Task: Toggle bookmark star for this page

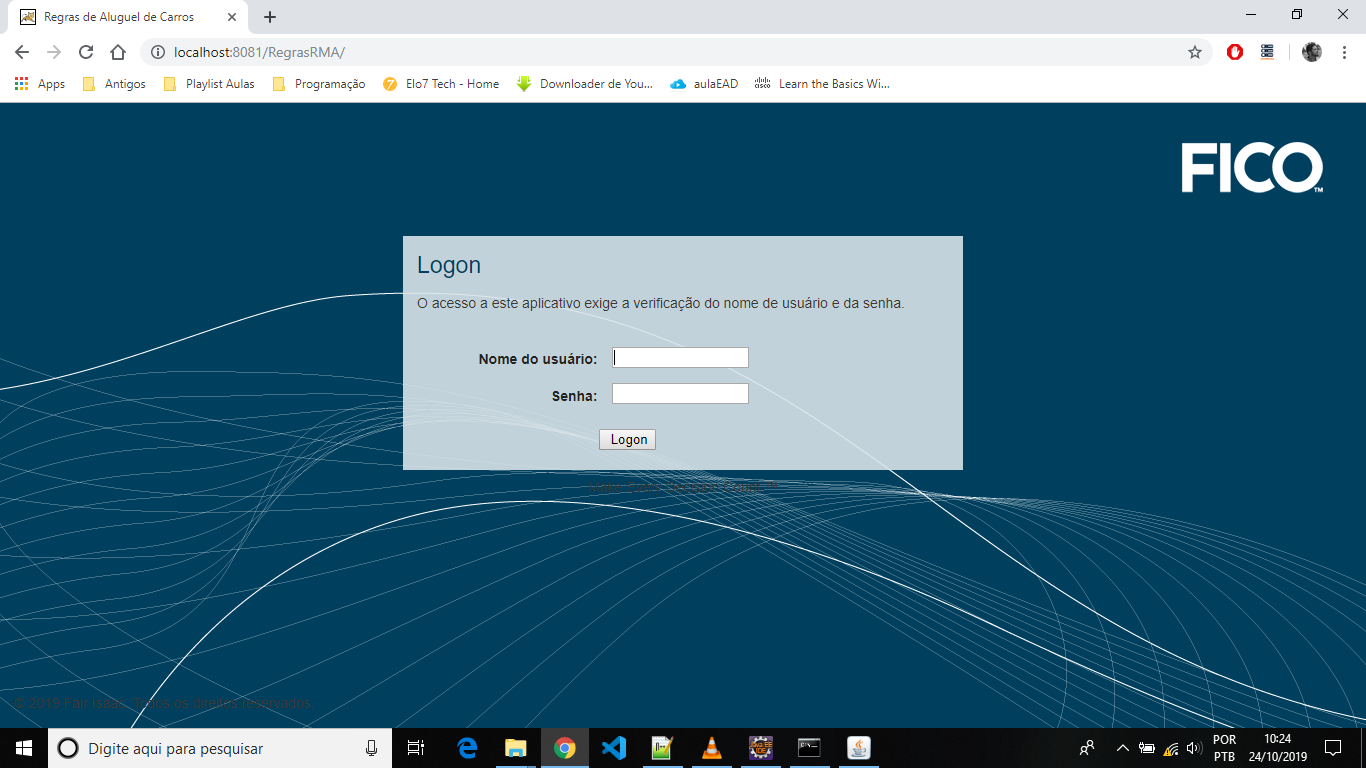Action: click(x=1194, y=52)
